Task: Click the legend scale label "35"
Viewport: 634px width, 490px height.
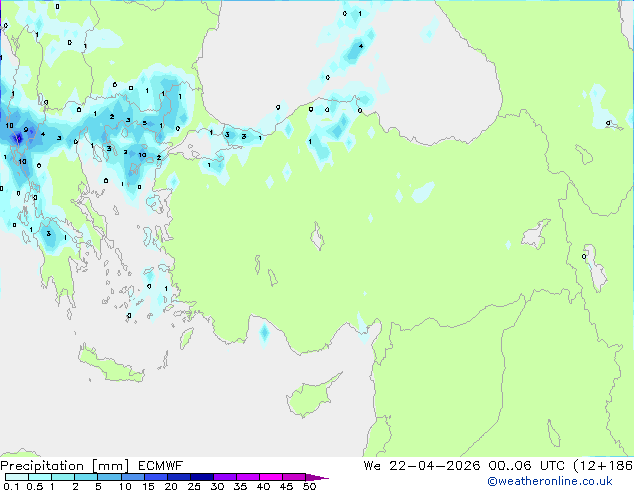Action: (241, 486)
